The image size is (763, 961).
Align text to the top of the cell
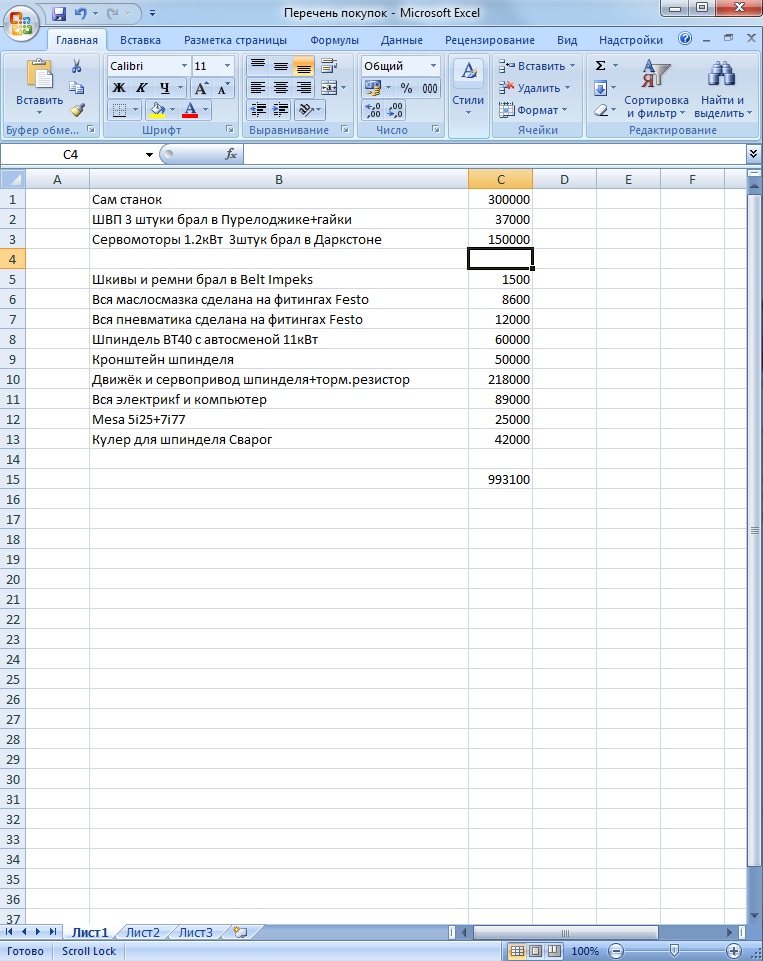pyautogui.click(x=258, y=66)
